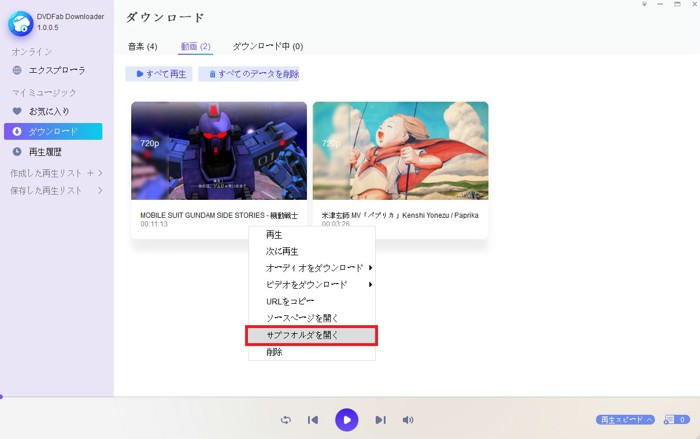Select 次に再生 in the context menu
This screenshot has height=439, width=700.
[312, 251]
